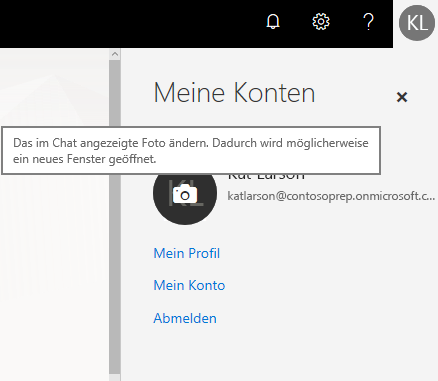Open the settings gear menu
Screen dimensions: 438x381
pos(321,22)
